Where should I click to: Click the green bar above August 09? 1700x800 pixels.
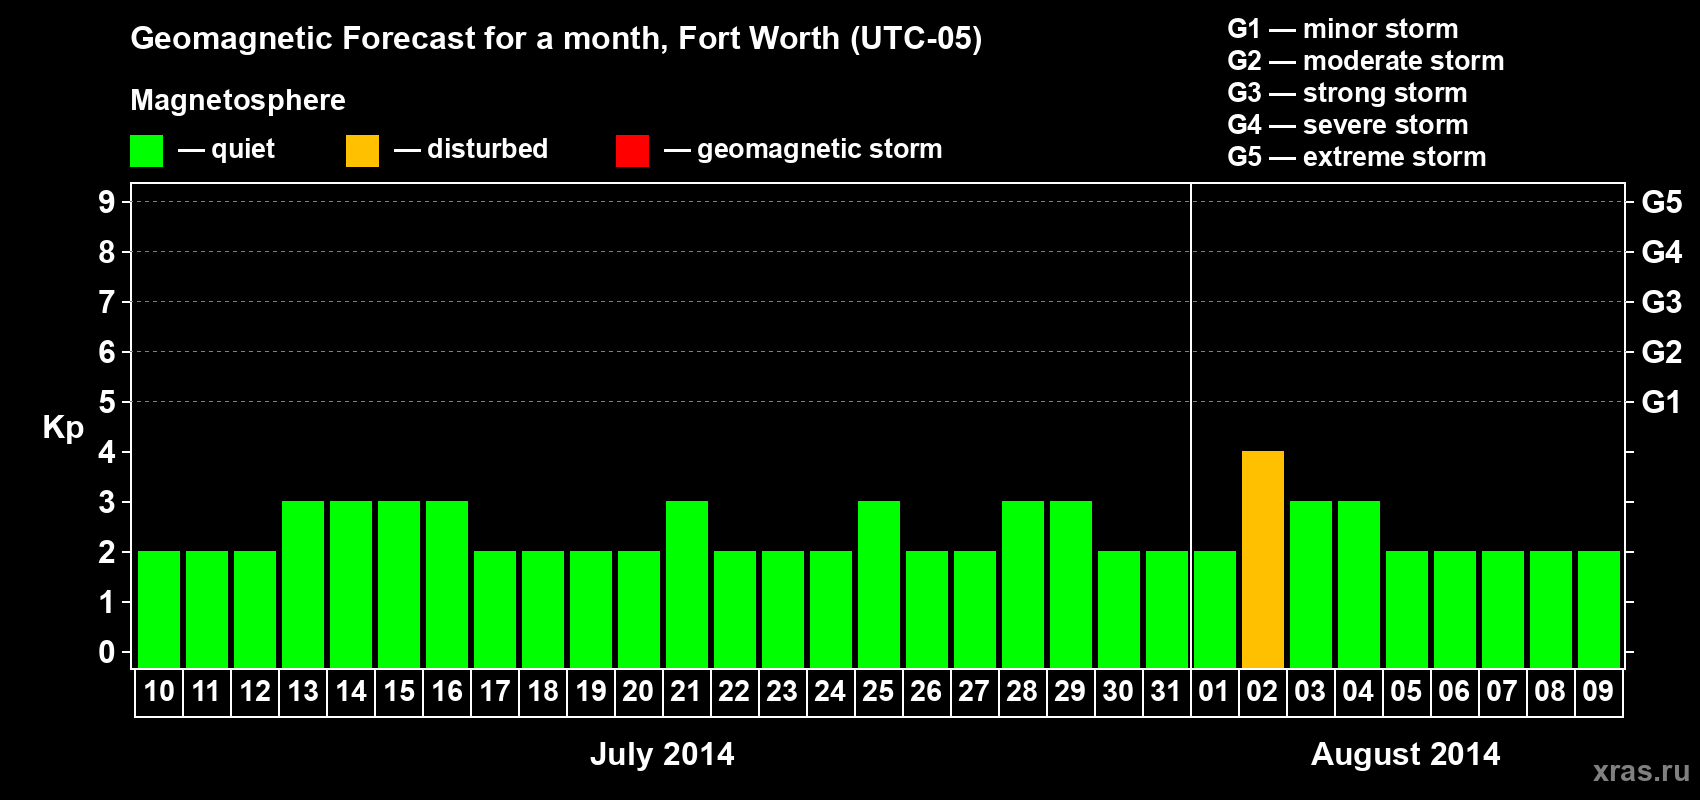tap(1599, 610)
